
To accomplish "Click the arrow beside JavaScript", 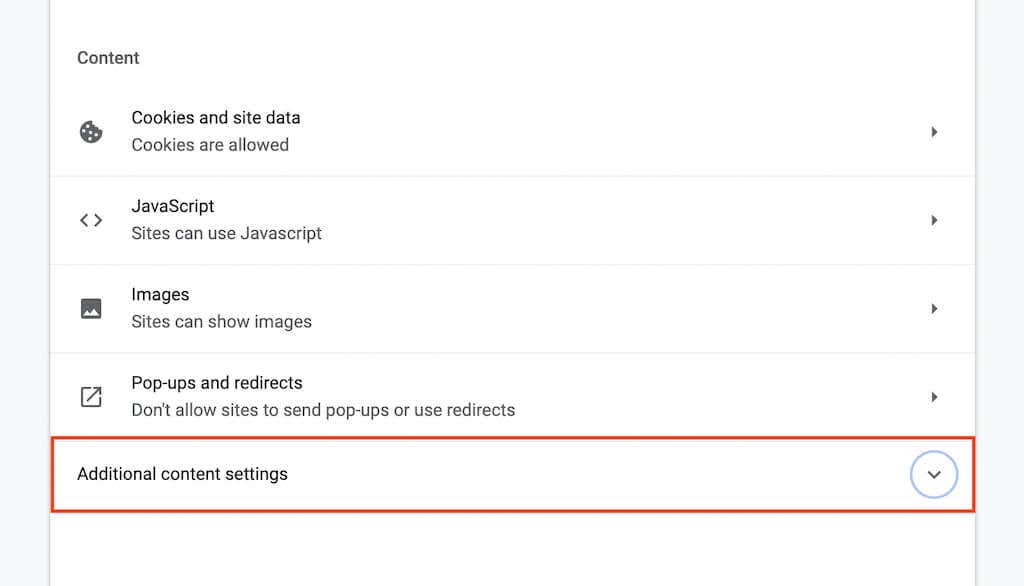I will tap(934, 220).
